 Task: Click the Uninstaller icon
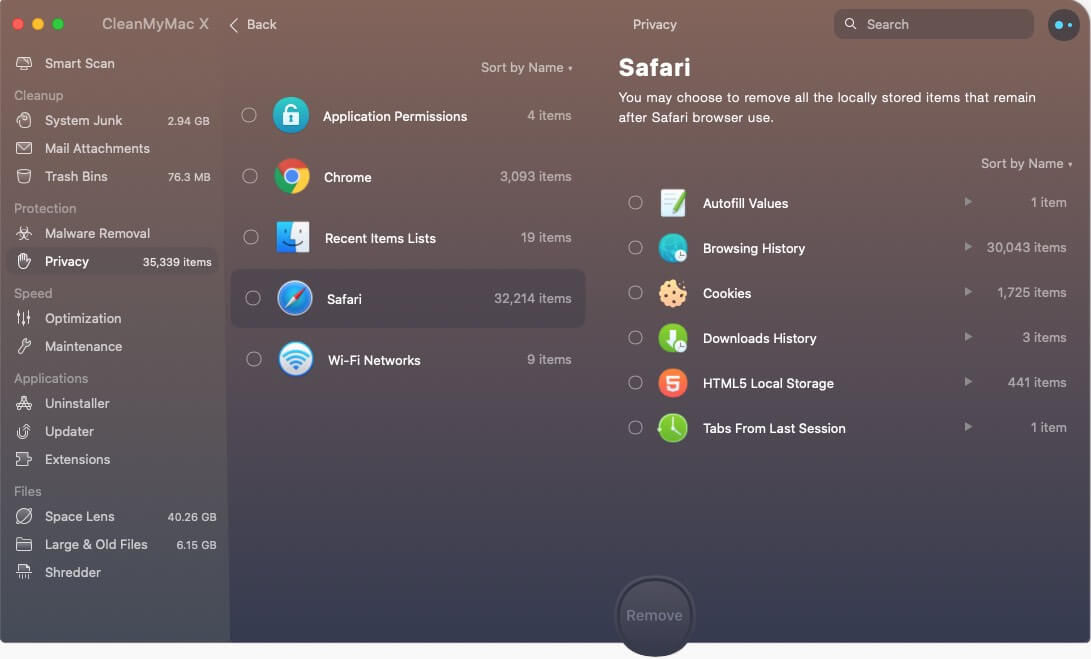[24, 403]
